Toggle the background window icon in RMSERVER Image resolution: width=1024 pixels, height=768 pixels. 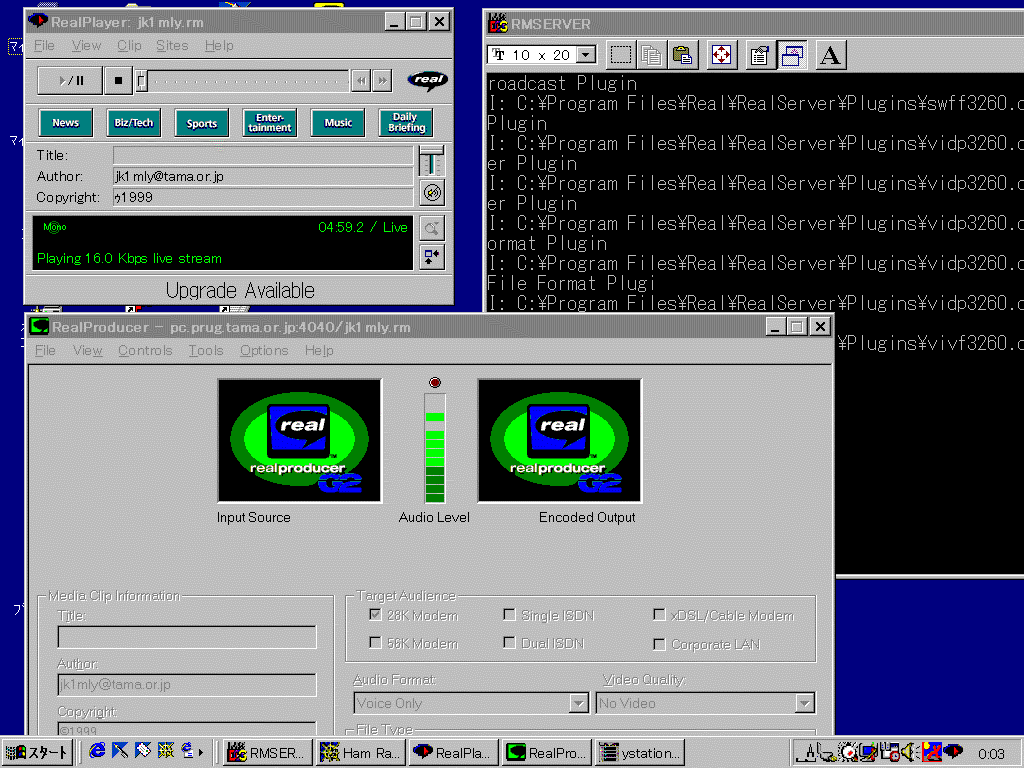(792, 55)
